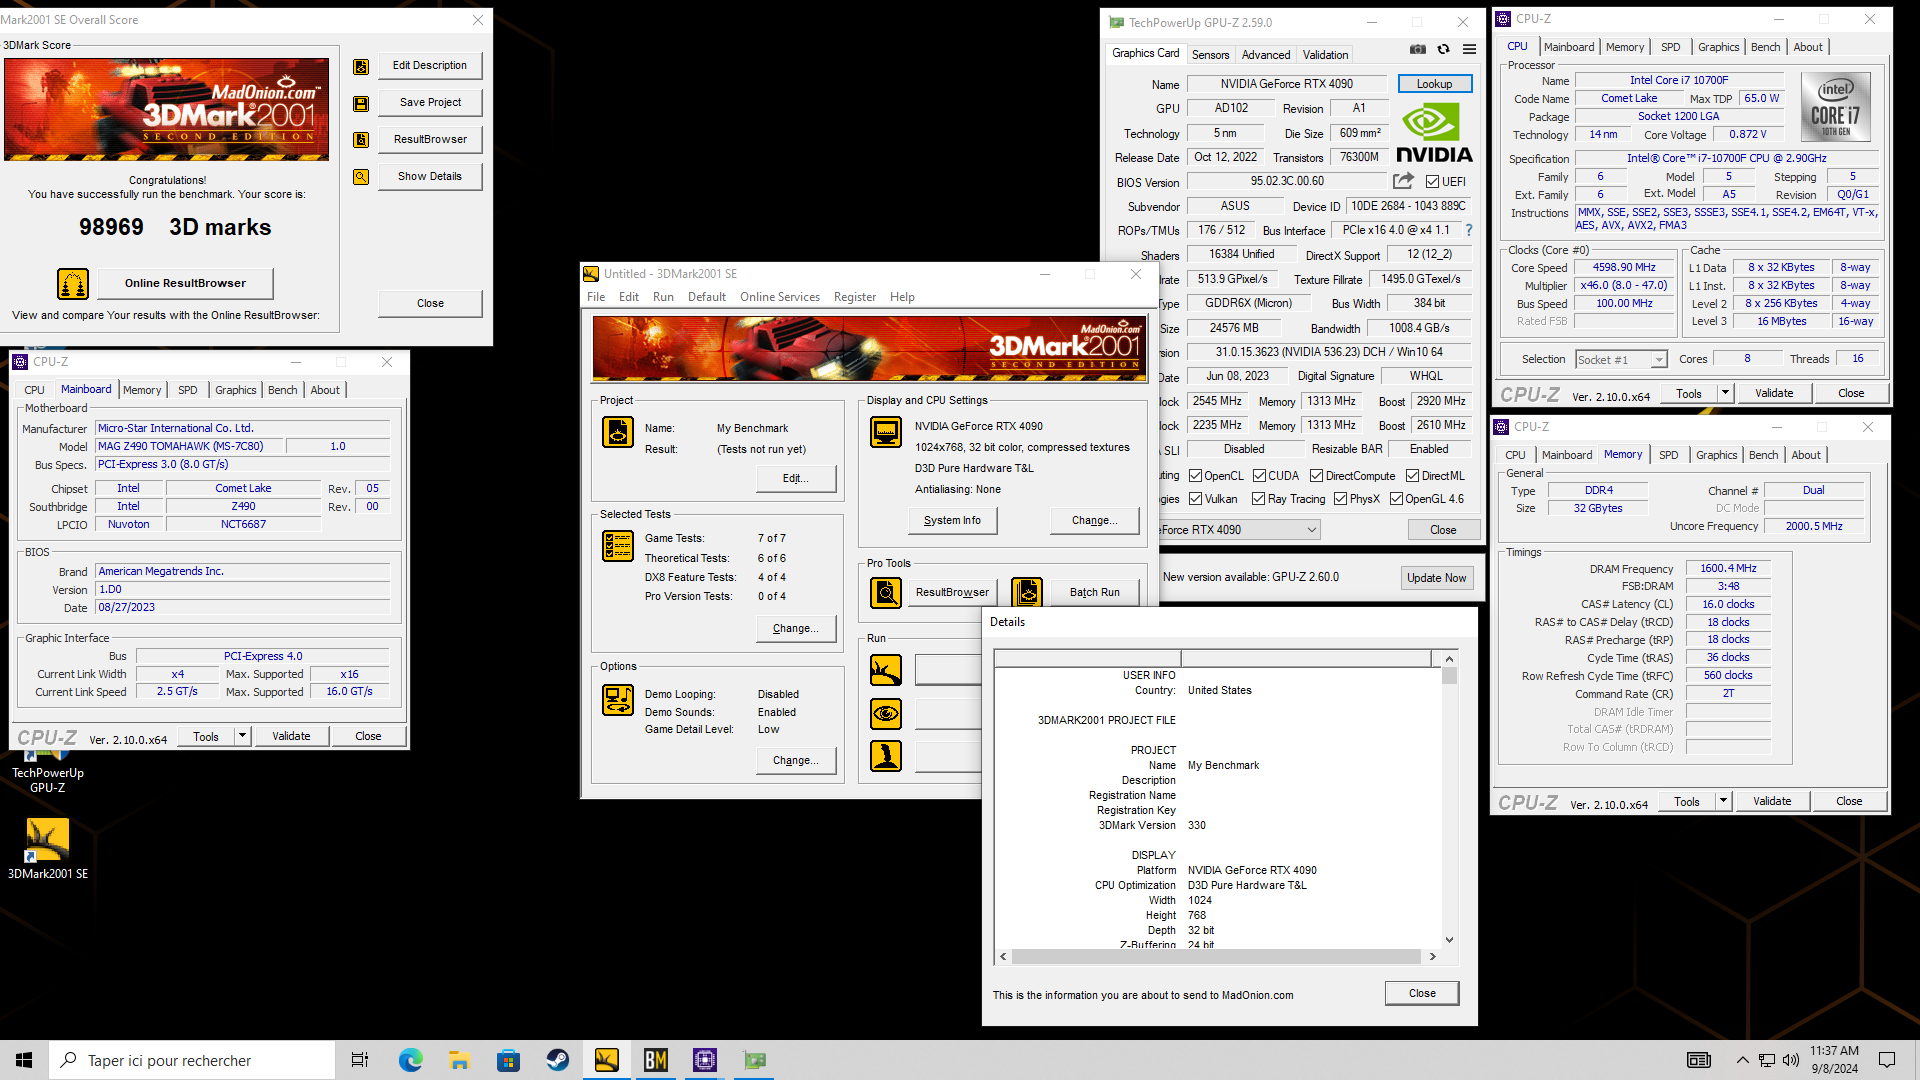The image size is (1920, 1080).
Task: Open Steam from the taskbar
Action: tap(558, 1060)
